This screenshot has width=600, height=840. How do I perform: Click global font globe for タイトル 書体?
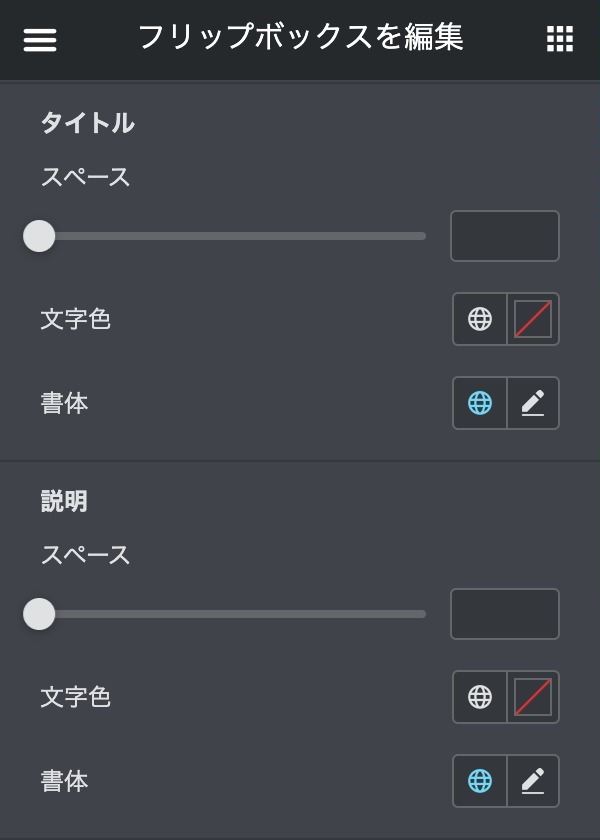click(x=480, y=403)
